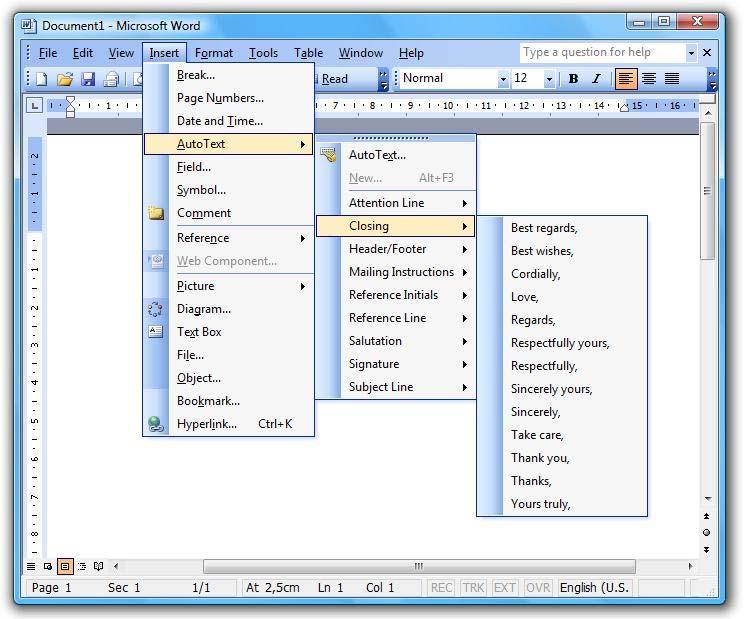This screenshot has height=619, width=744.
Task: Toggle Center alignment
Action: [x=649, y=78]
